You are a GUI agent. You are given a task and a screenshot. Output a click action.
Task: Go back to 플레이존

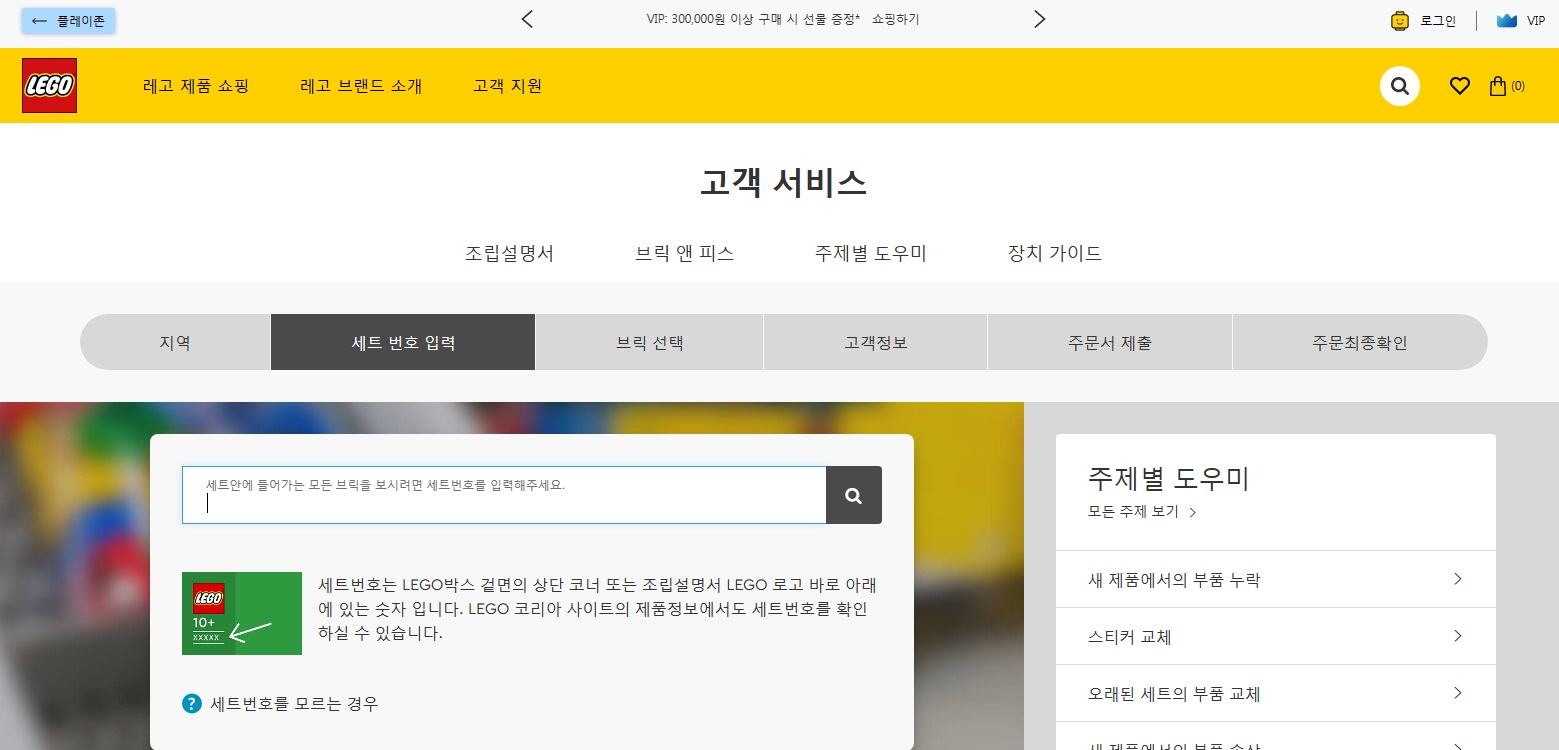[68, 20]
